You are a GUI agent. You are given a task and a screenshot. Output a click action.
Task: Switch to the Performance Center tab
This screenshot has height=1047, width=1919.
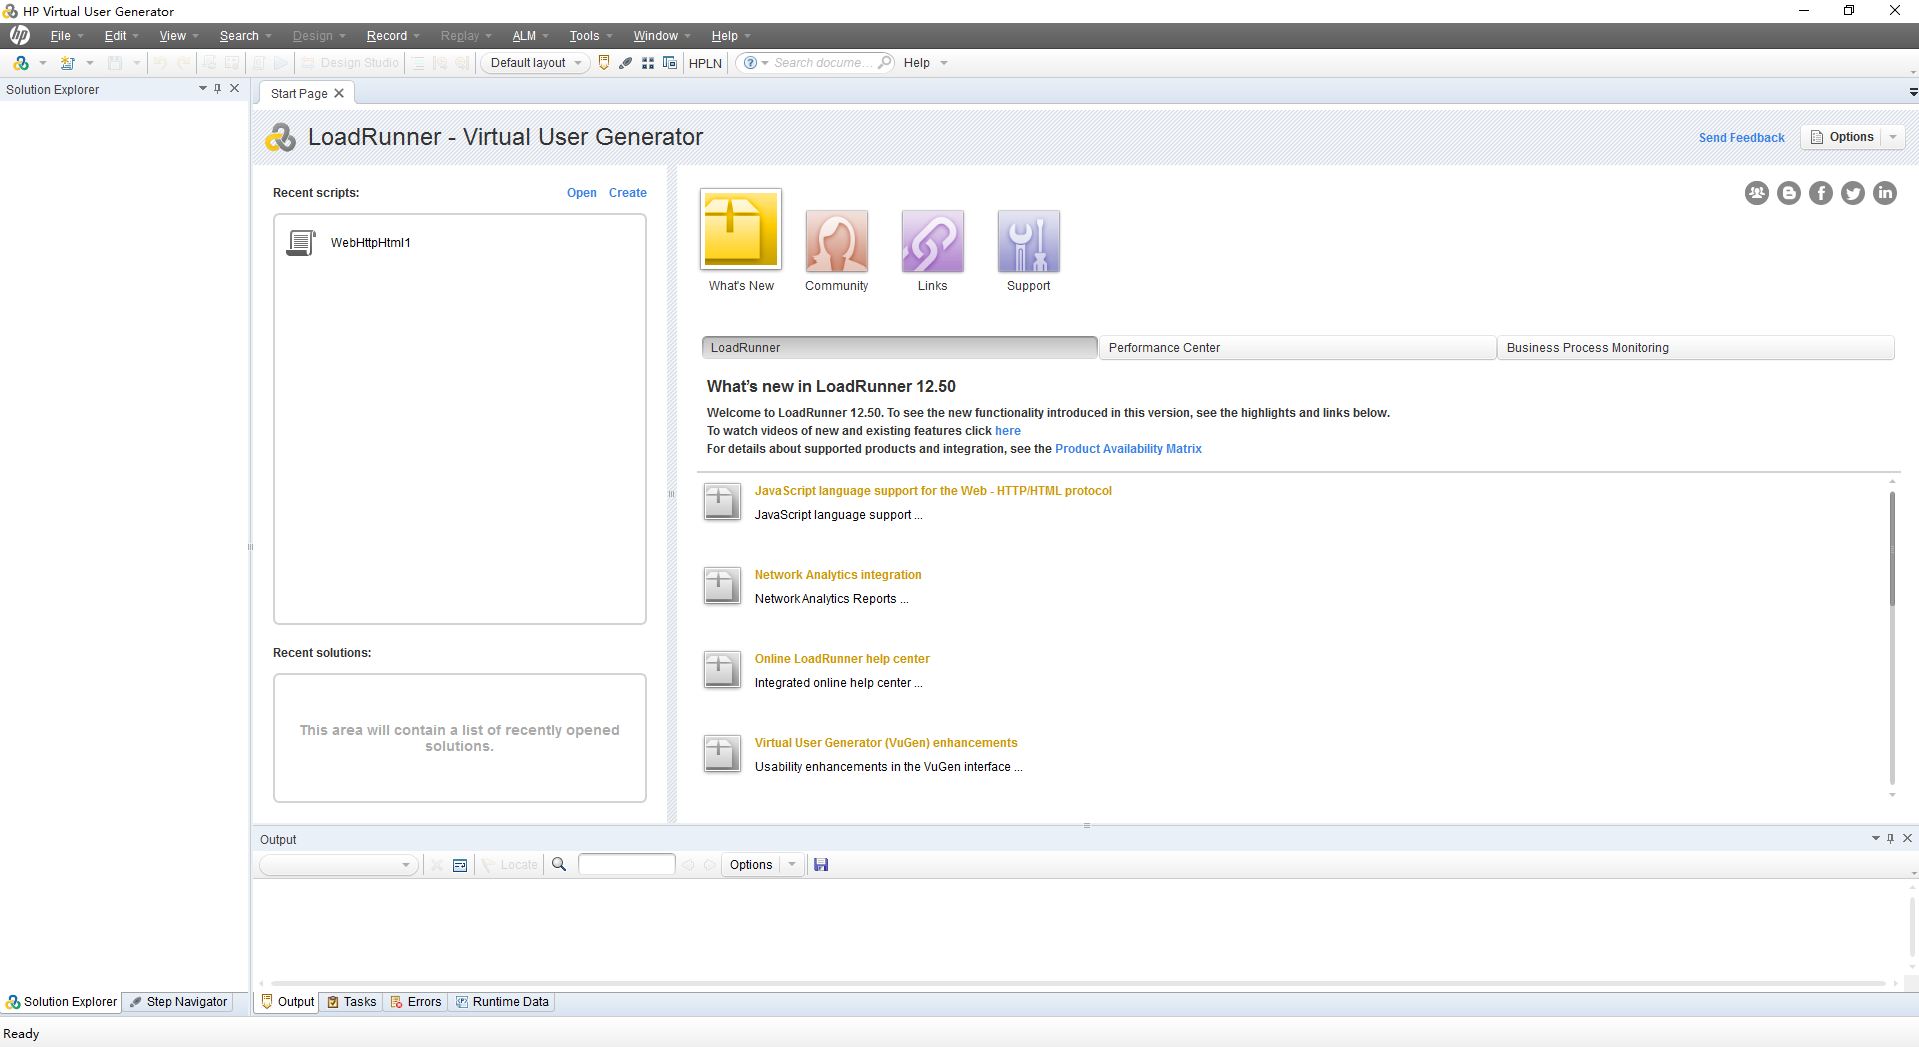pos(1297,348)
